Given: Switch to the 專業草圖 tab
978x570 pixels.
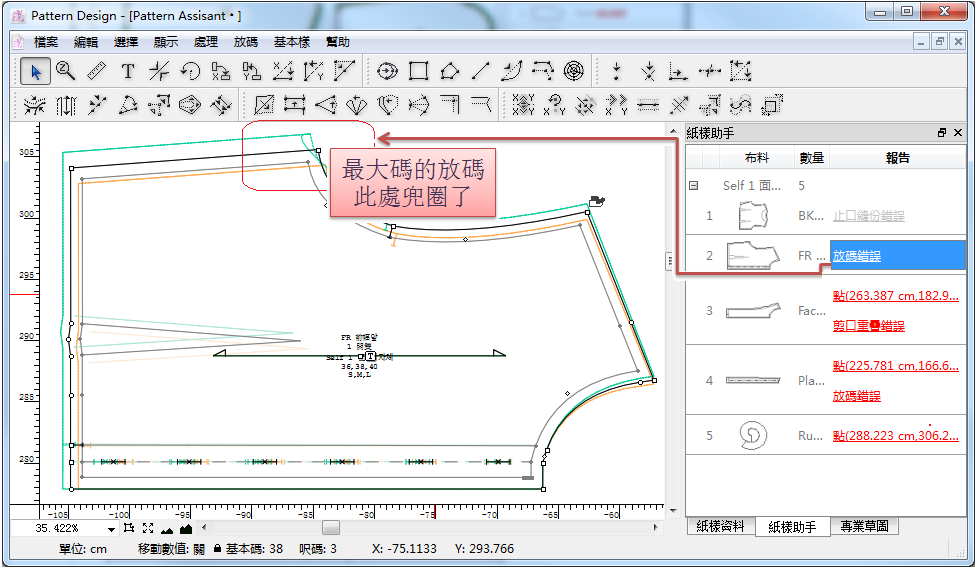Looking at the screenshot, I should 864,526.
